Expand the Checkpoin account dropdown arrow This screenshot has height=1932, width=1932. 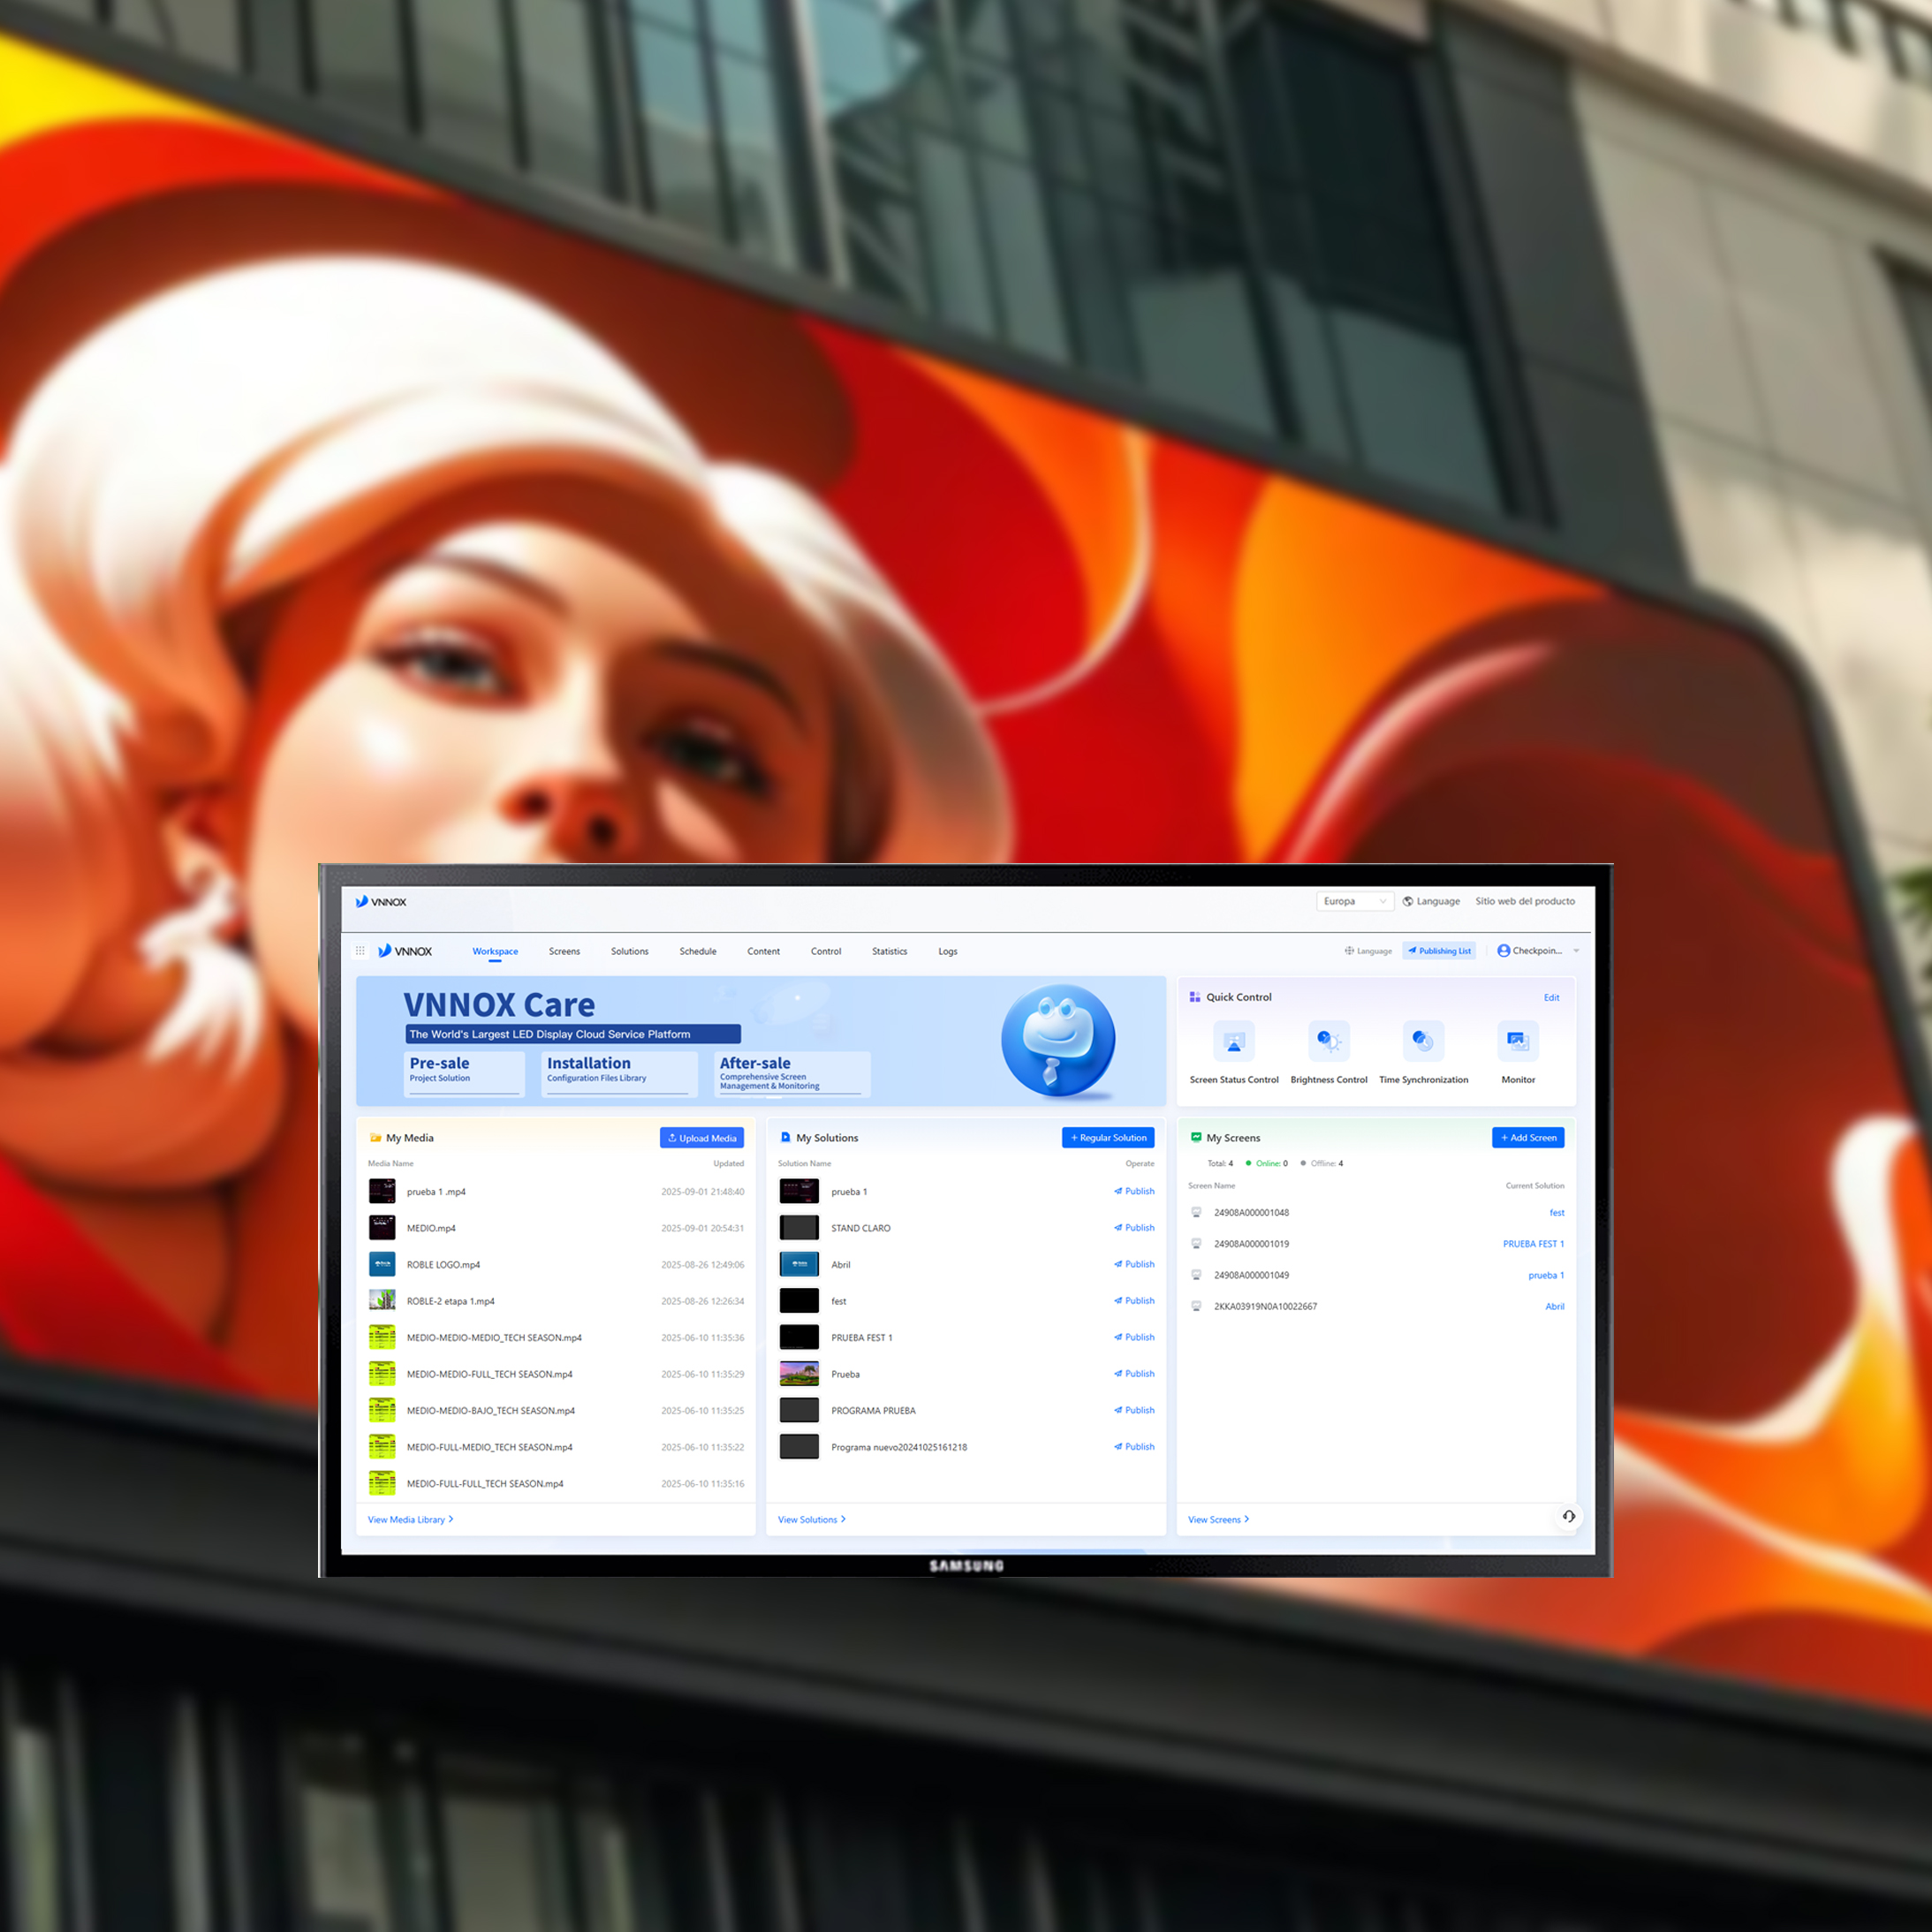tap(1577, 951)
